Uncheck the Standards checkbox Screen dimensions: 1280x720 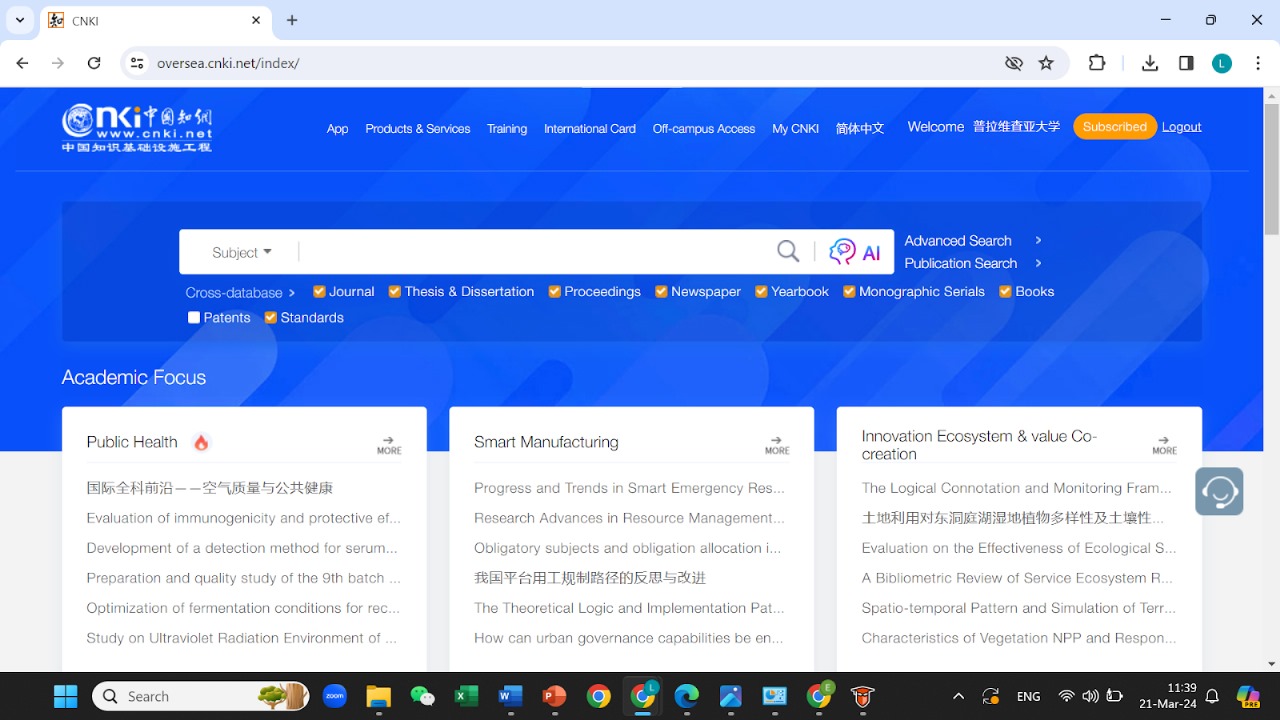pos(270,317)
